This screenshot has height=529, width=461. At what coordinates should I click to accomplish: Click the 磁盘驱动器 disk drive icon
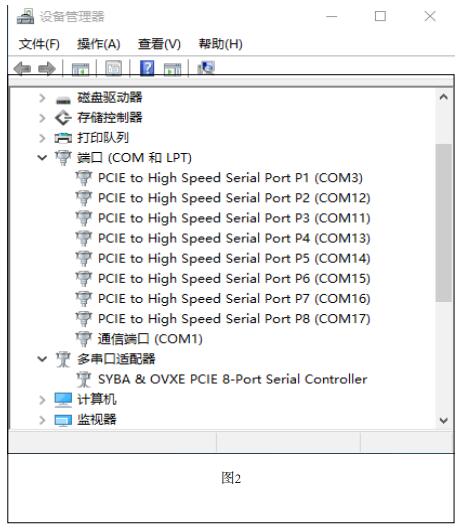coord(63,99)
